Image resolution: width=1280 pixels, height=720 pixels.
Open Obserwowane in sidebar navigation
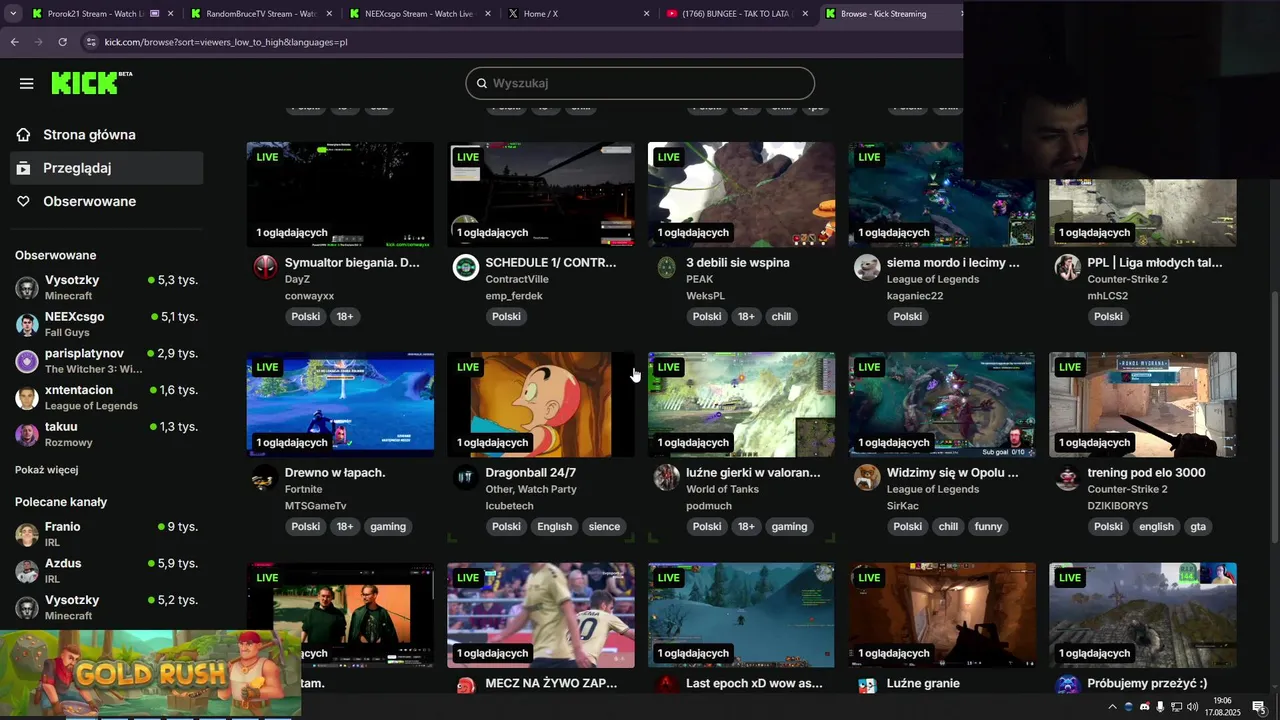point(106,202)
